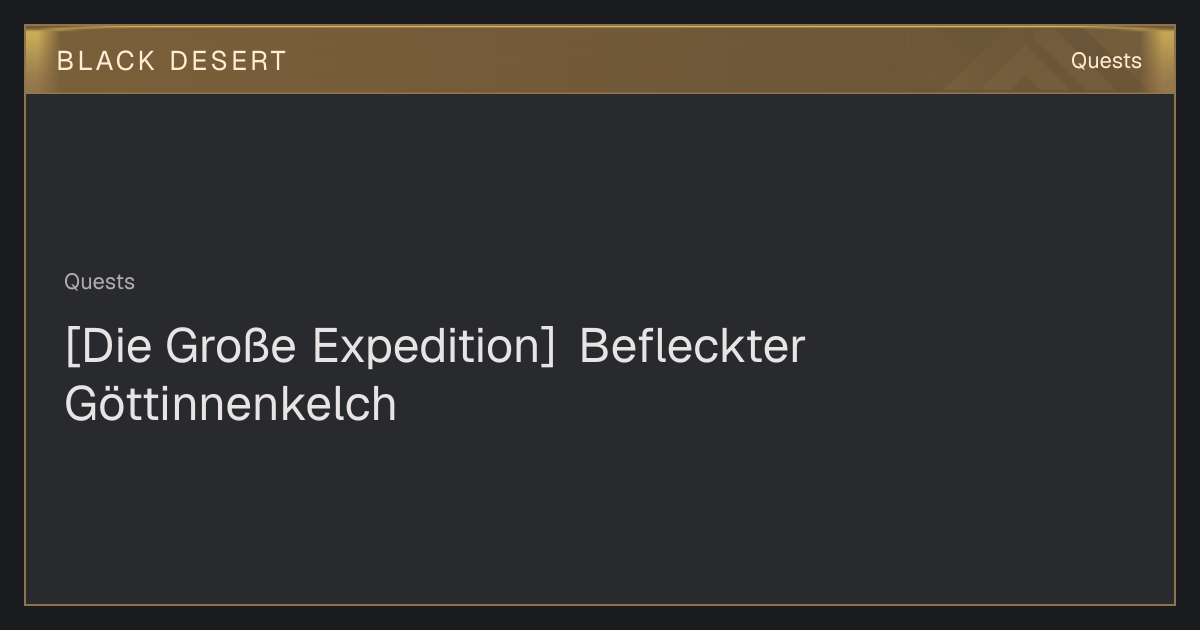This screenshot has height=630, width=1200.
Task: Click the thin gold border at the card bottom
Action: (x=600, y=604)
